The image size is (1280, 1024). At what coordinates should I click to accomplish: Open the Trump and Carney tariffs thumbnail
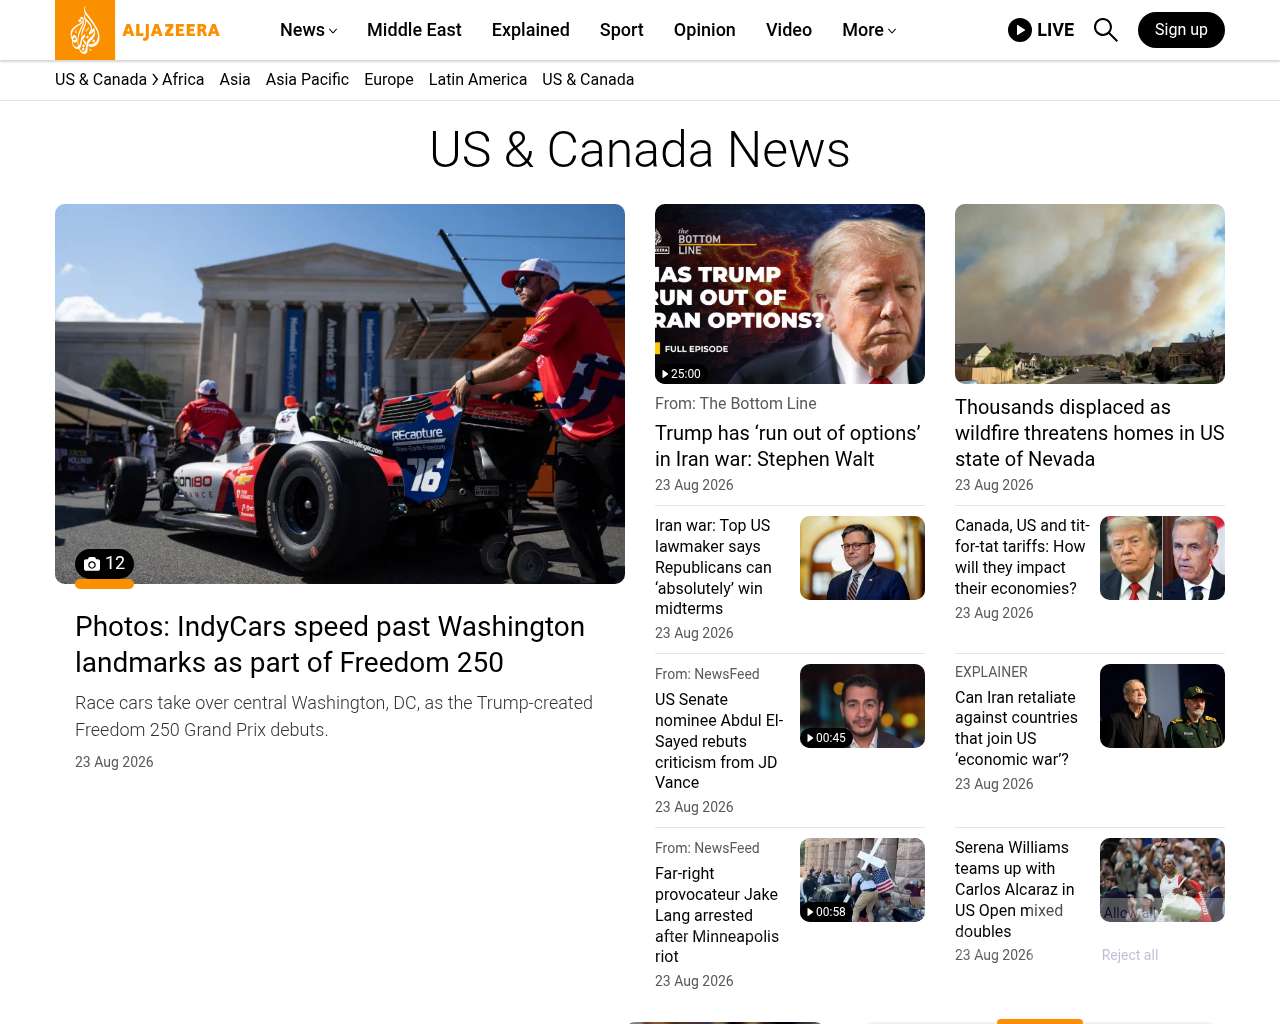pos(1162,558)
